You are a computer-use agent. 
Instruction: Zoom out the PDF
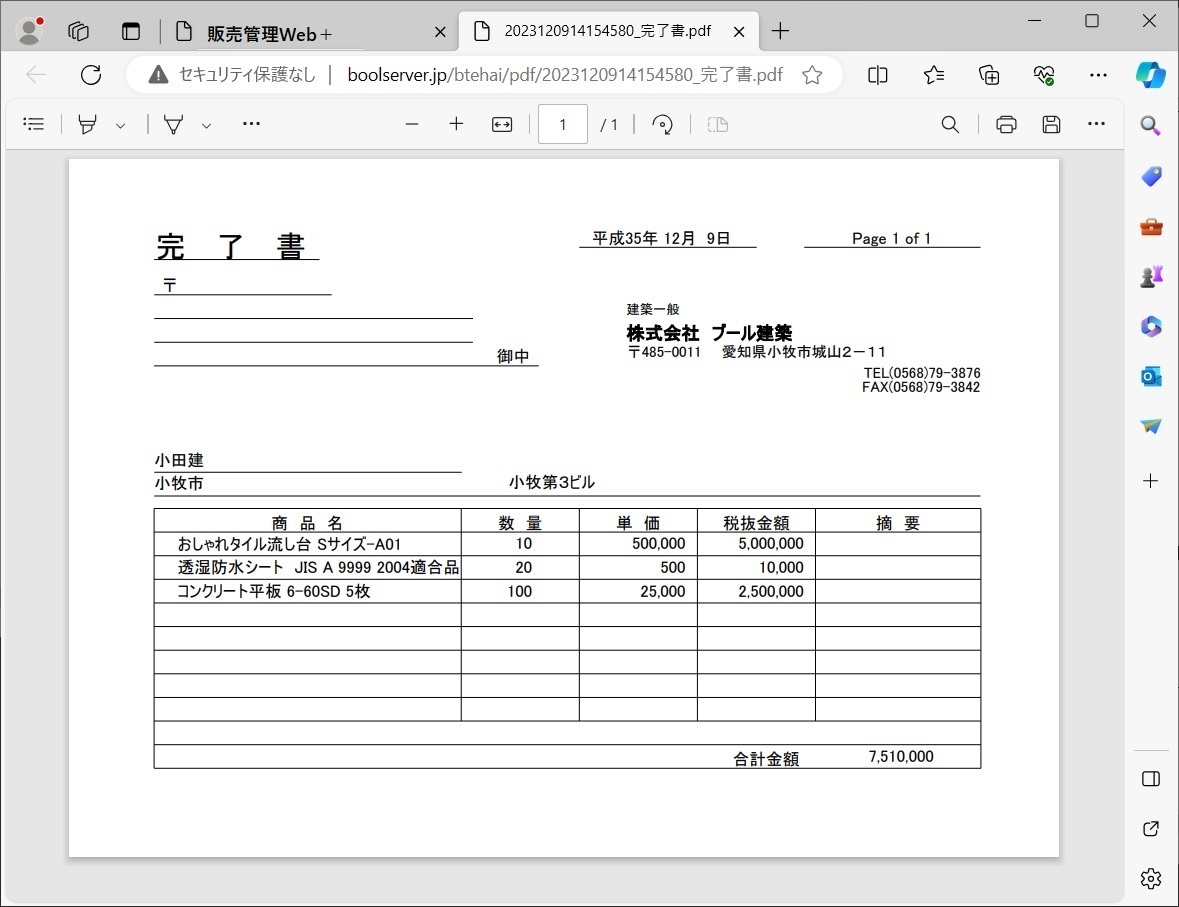click(x=411, y=124)
